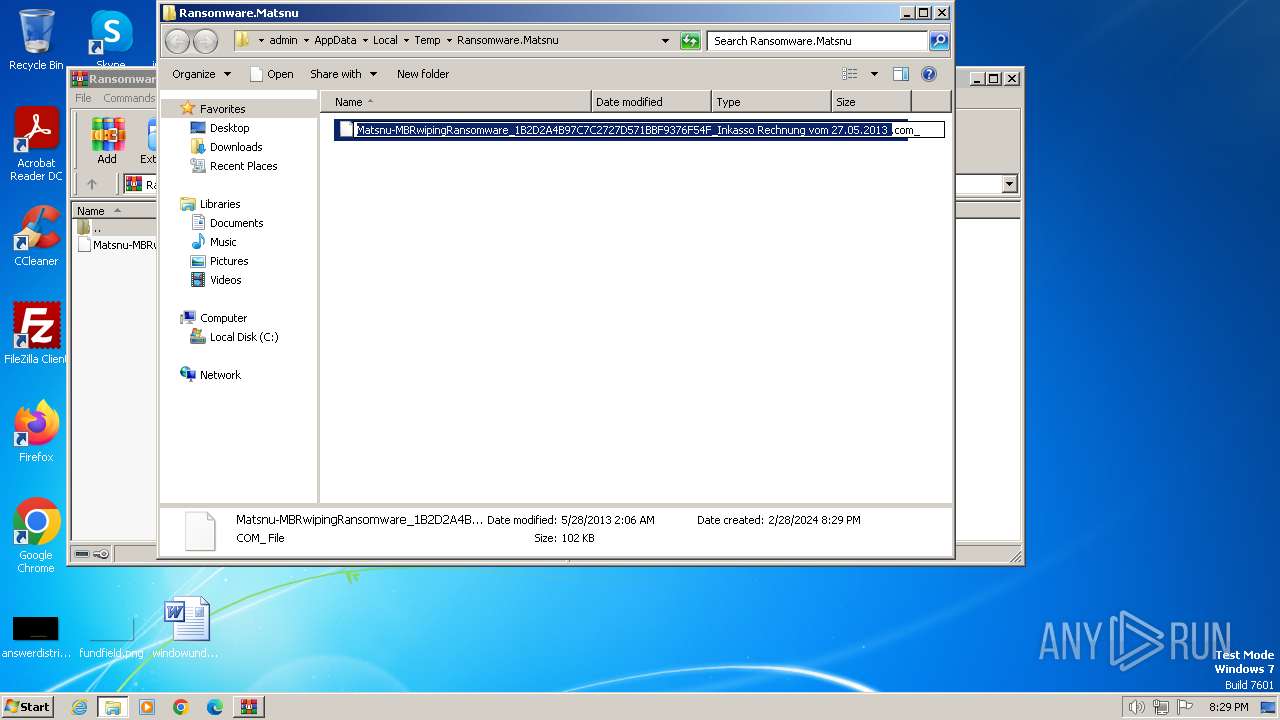Open Chrome from the taskbar
The width and height of the screenshot is (1280, 720).
[x=181, y=707]
